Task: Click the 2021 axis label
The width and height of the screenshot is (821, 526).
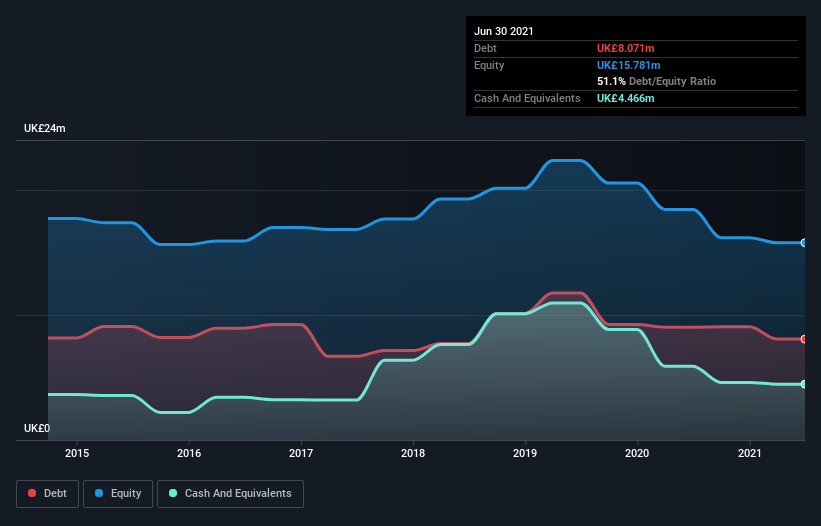Action: point(750,453)
